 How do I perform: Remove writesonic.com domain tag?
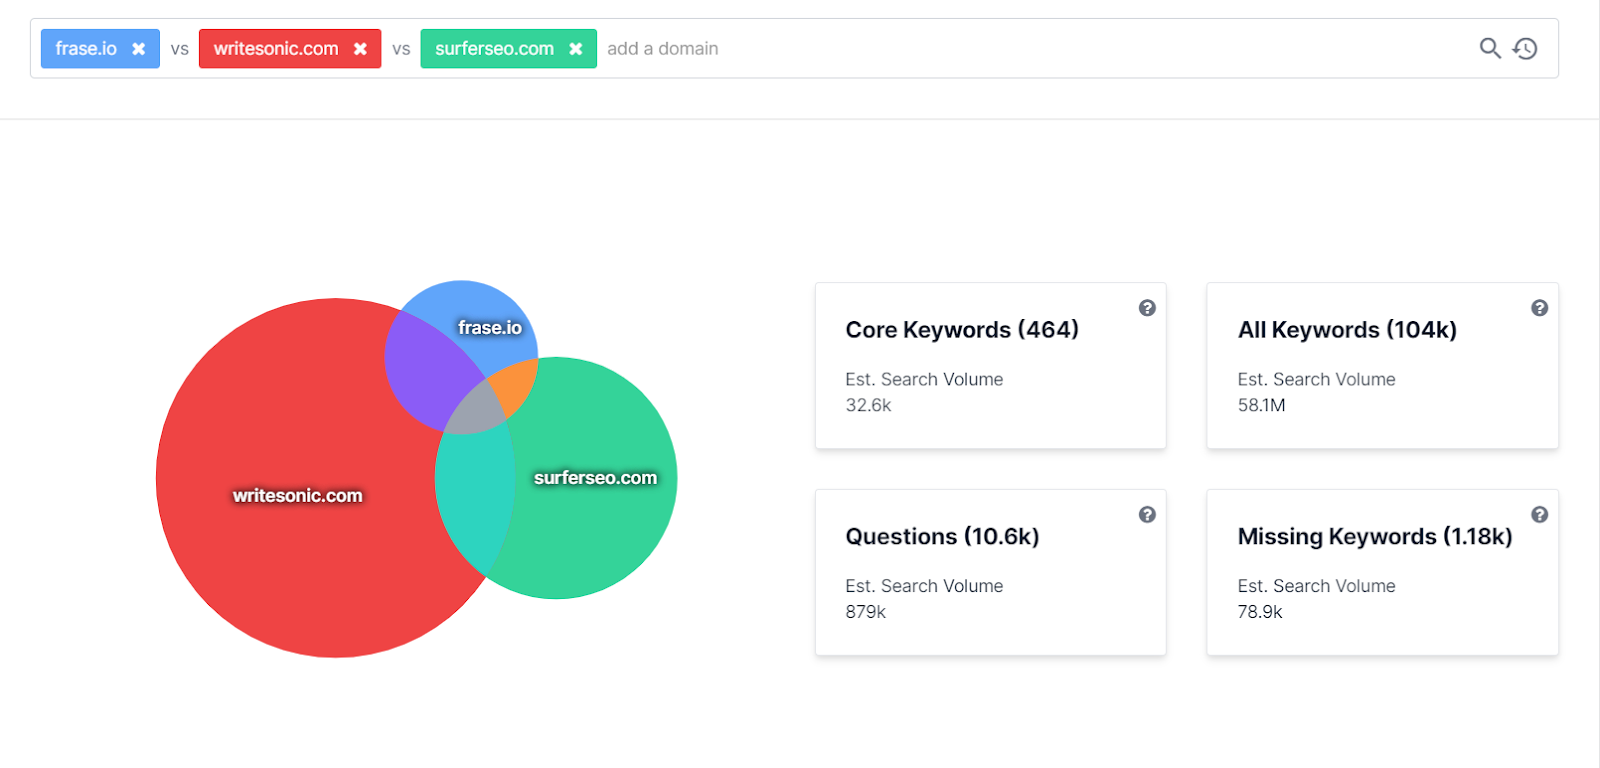click(360, 49)
